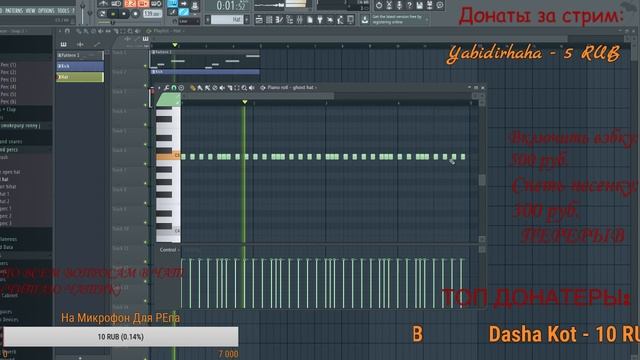
Task: Open the ghost hat target channel dropdown
Action: pos(291,88)
